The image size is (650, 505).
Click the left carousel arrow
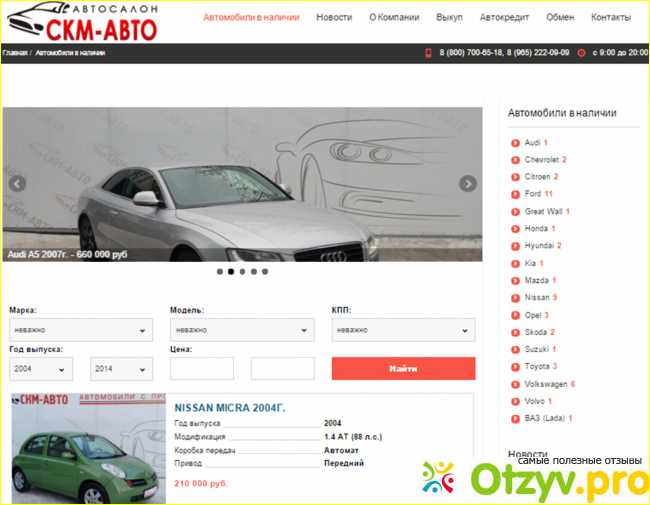coord(17,184)
